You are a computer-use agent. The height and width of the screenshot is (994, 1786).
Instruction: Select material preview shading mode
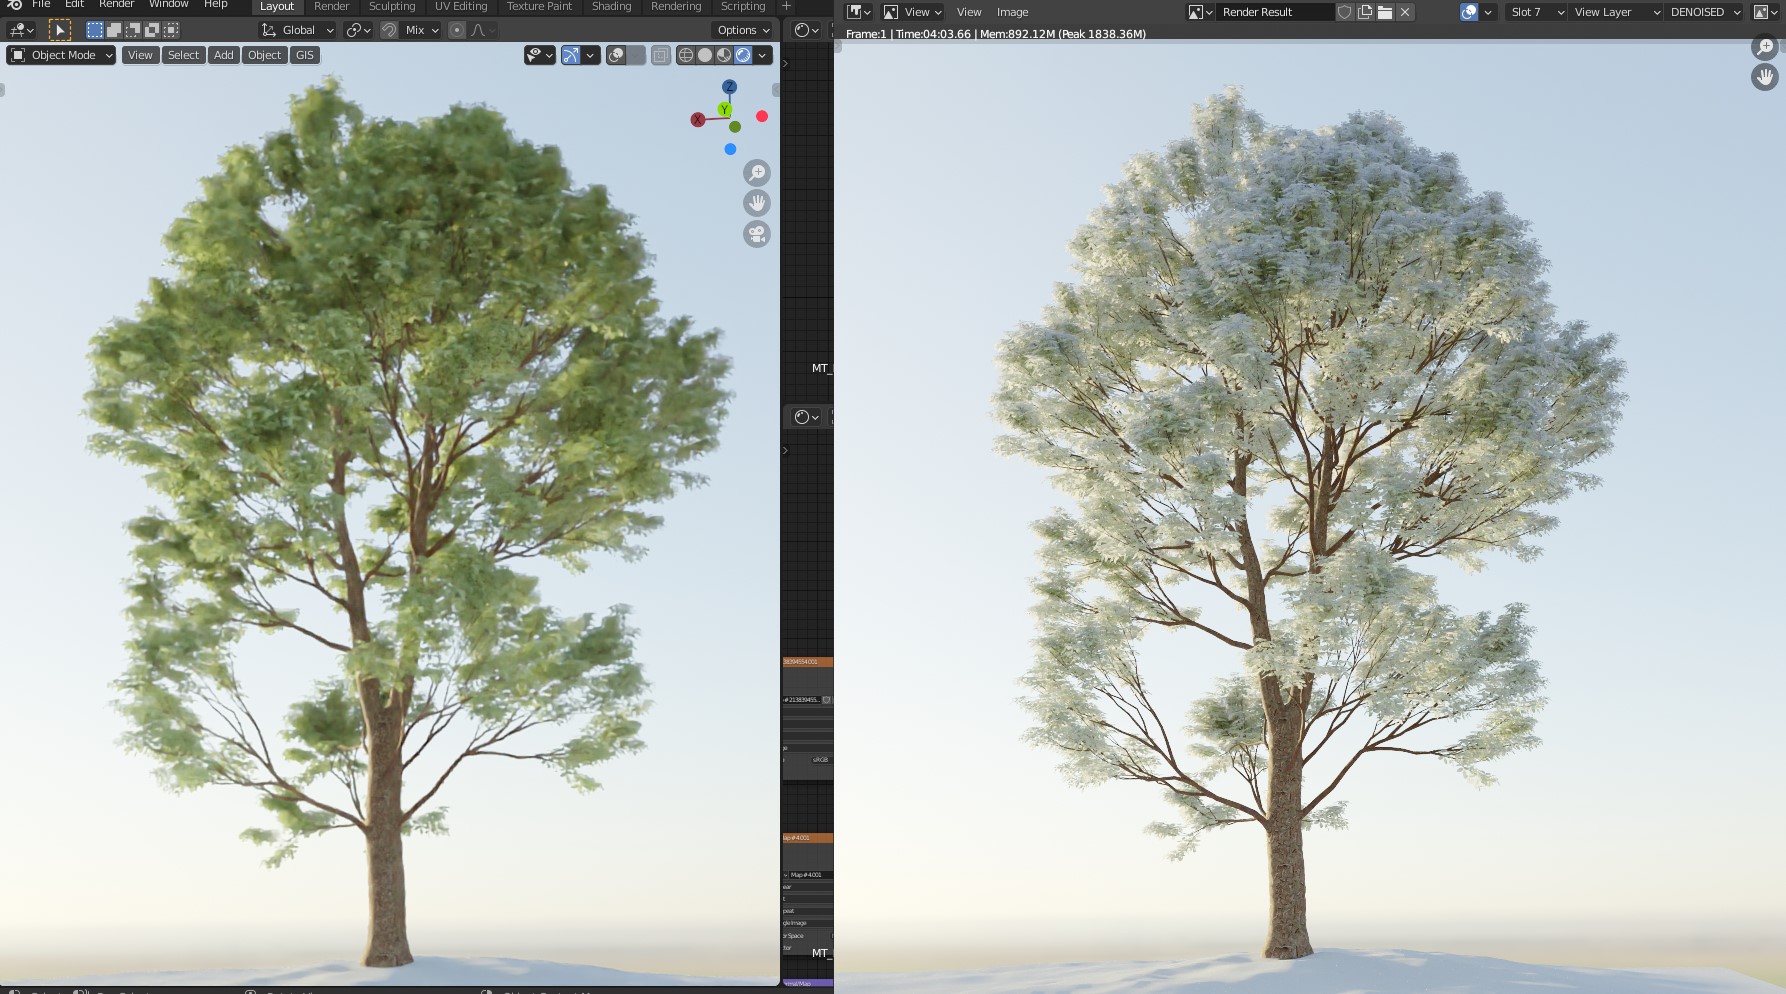(x=724, y=55)
